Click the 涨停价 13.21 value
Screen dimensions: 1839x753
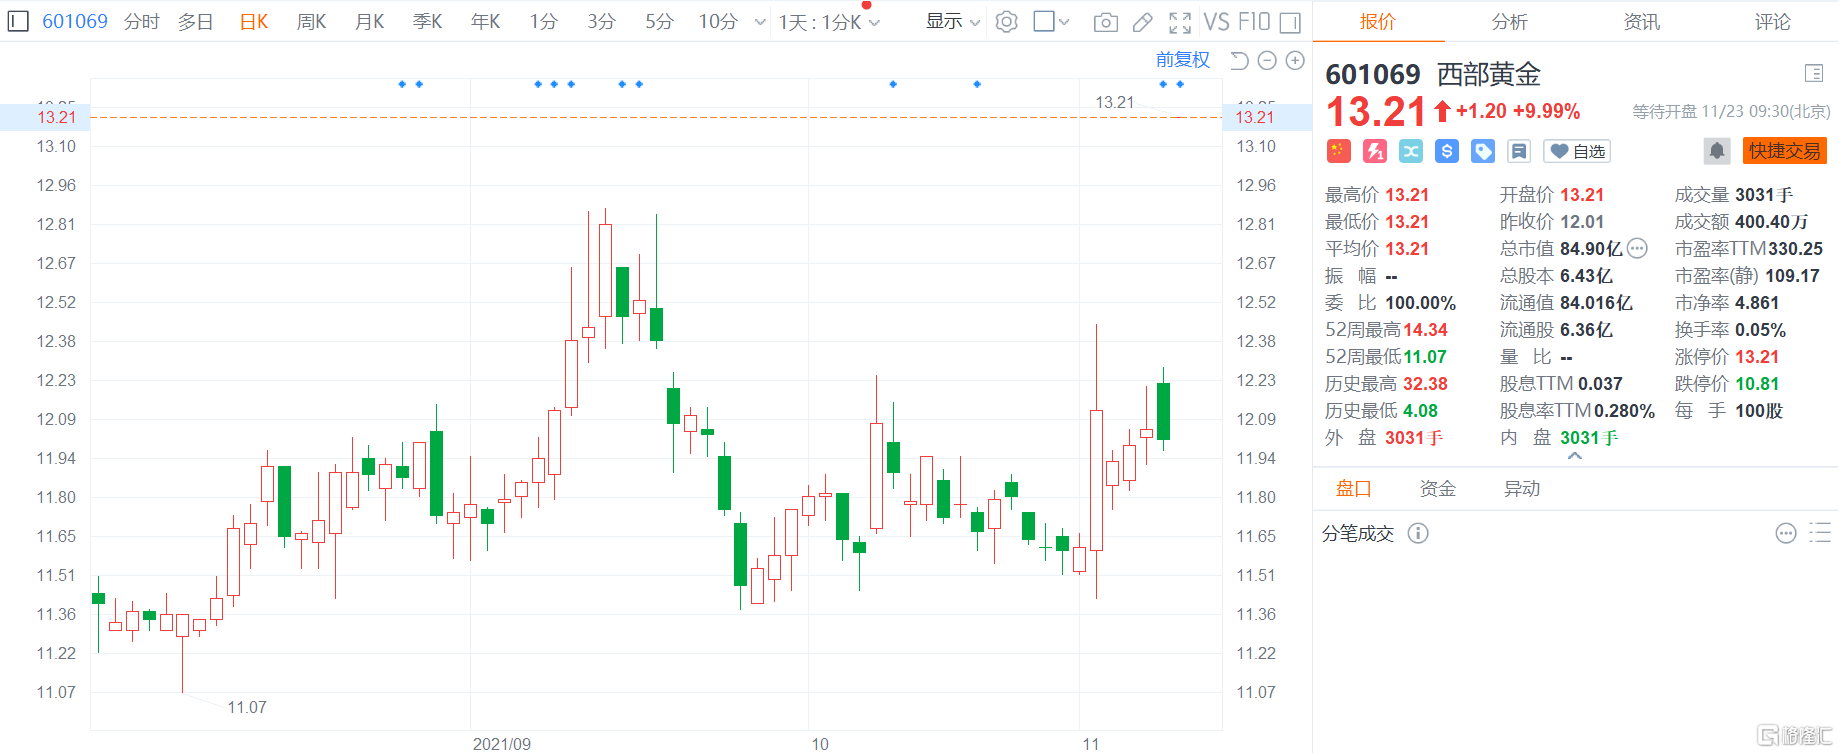[1757, 356]
